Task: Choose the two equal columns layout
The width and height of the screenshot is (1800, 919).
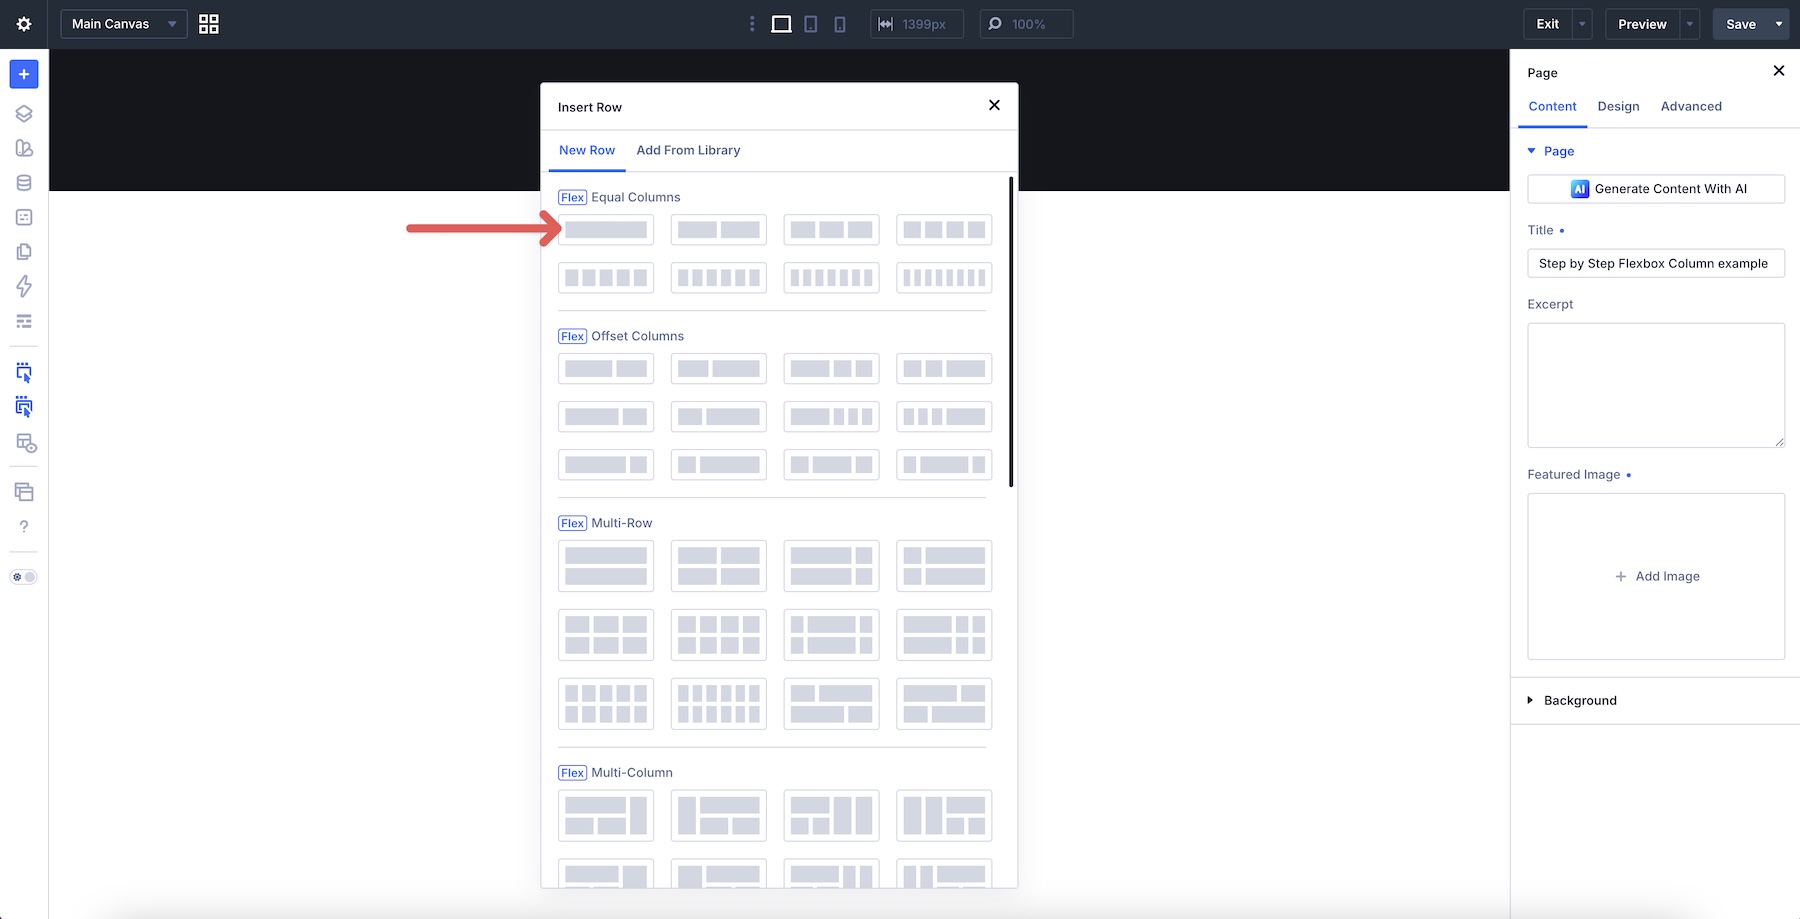Action: coord(719,230)
